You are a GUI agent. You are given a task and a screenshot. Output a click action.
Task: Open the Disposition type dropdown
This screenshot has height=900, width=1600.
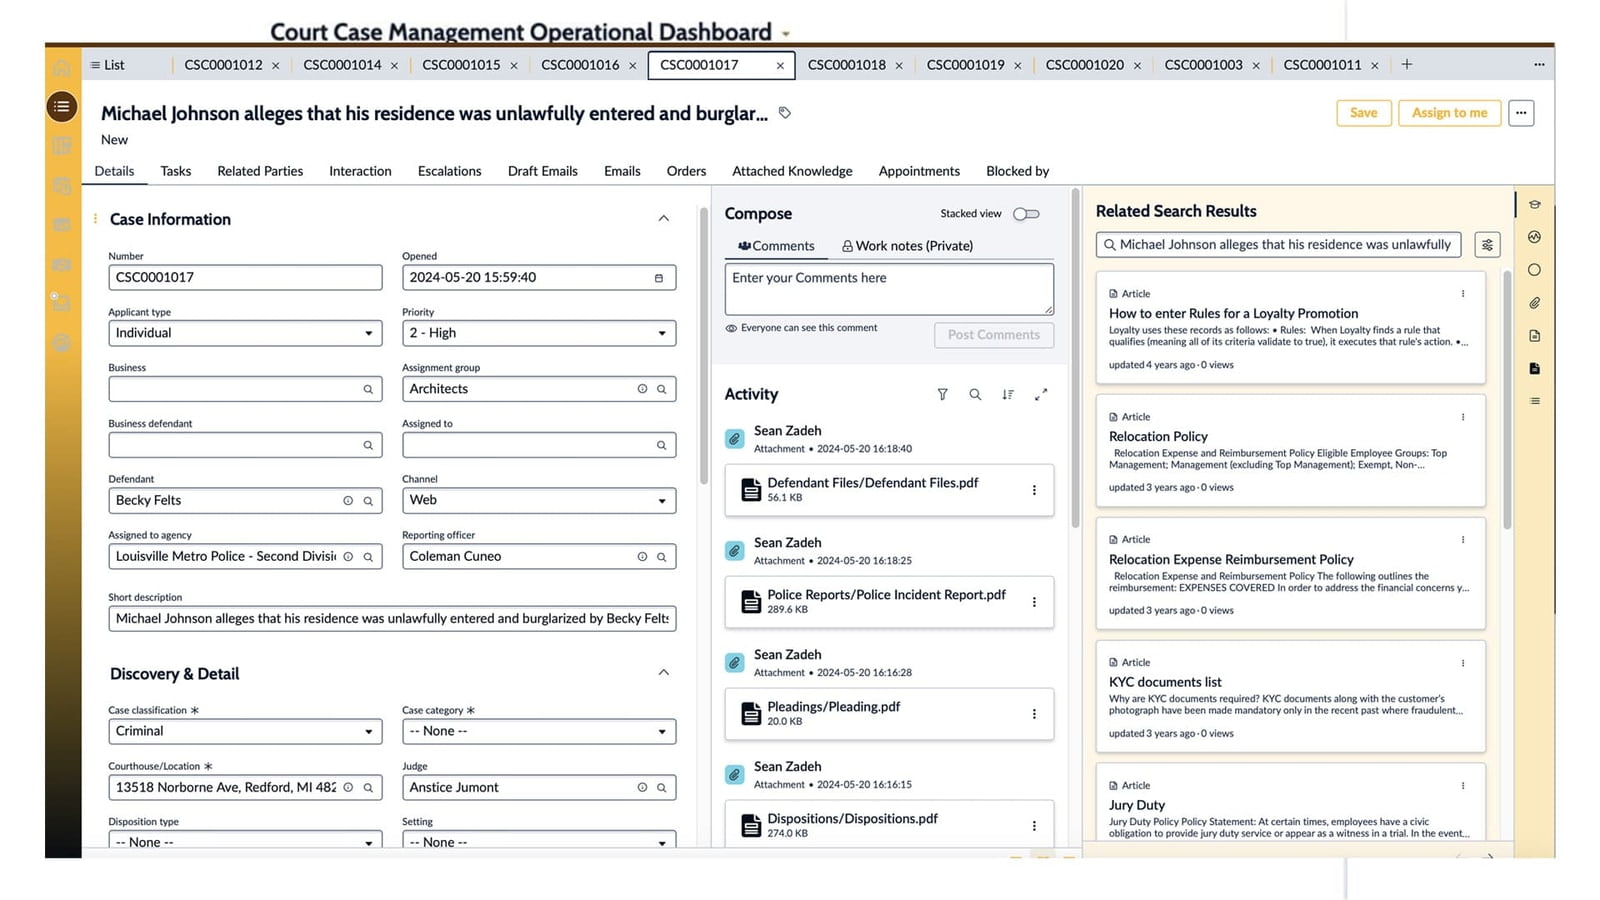click(x=245, y=841)
